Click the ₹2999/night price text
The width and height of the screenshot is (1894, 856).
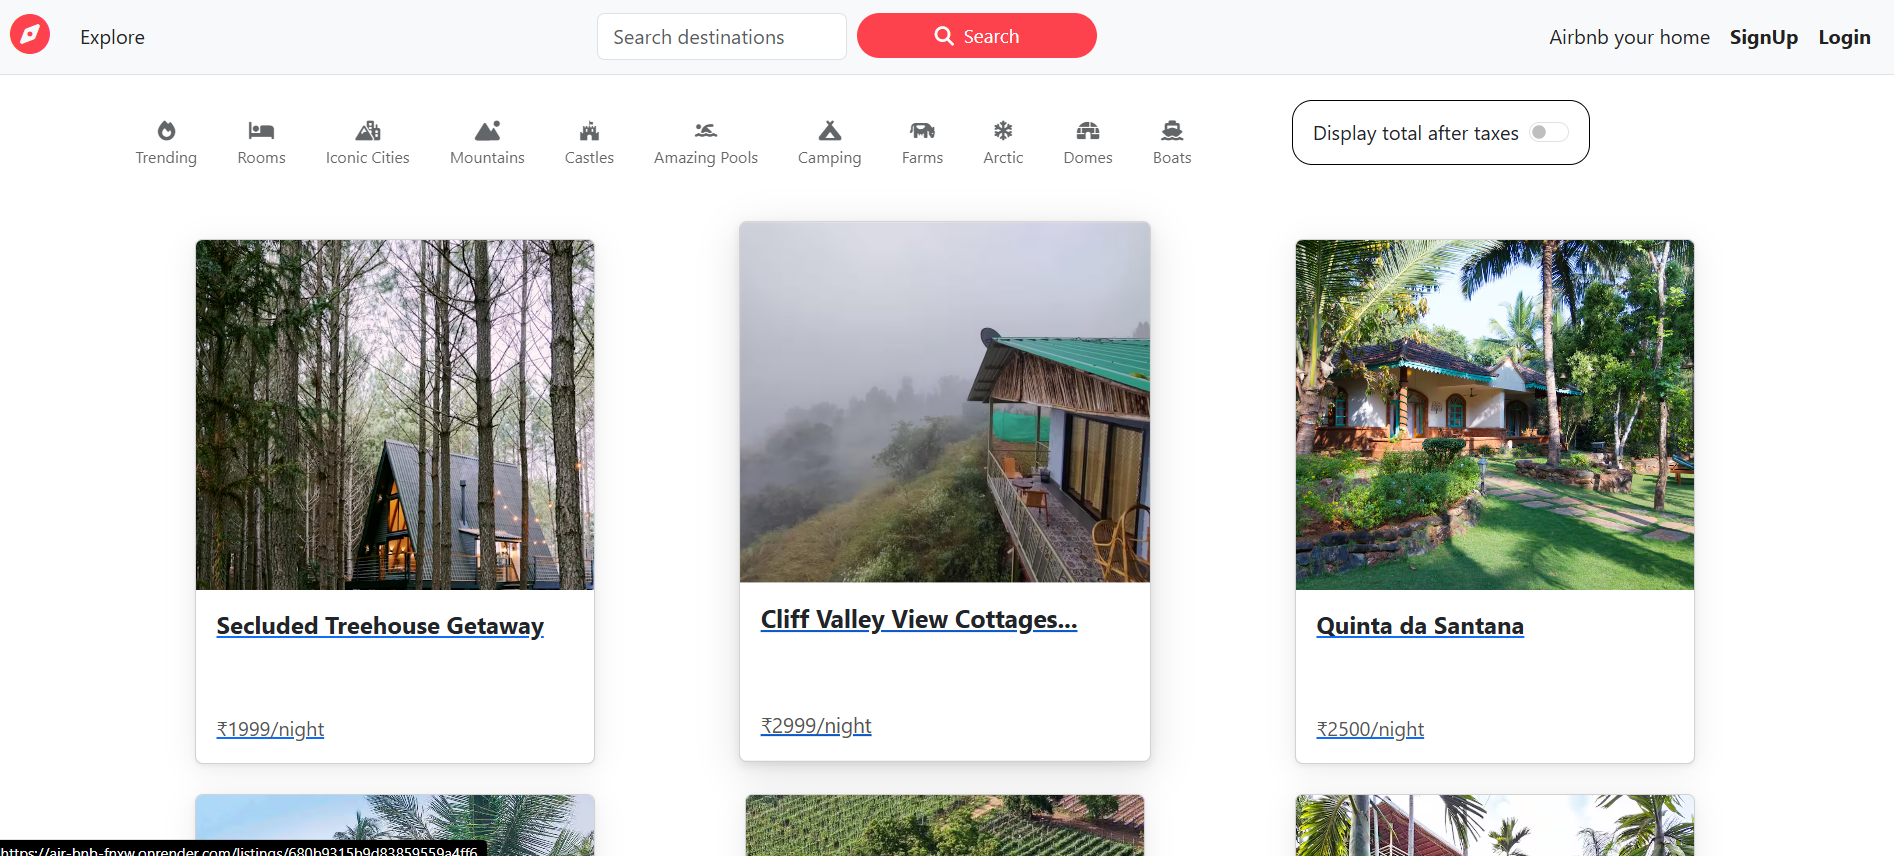pos(816,726)
